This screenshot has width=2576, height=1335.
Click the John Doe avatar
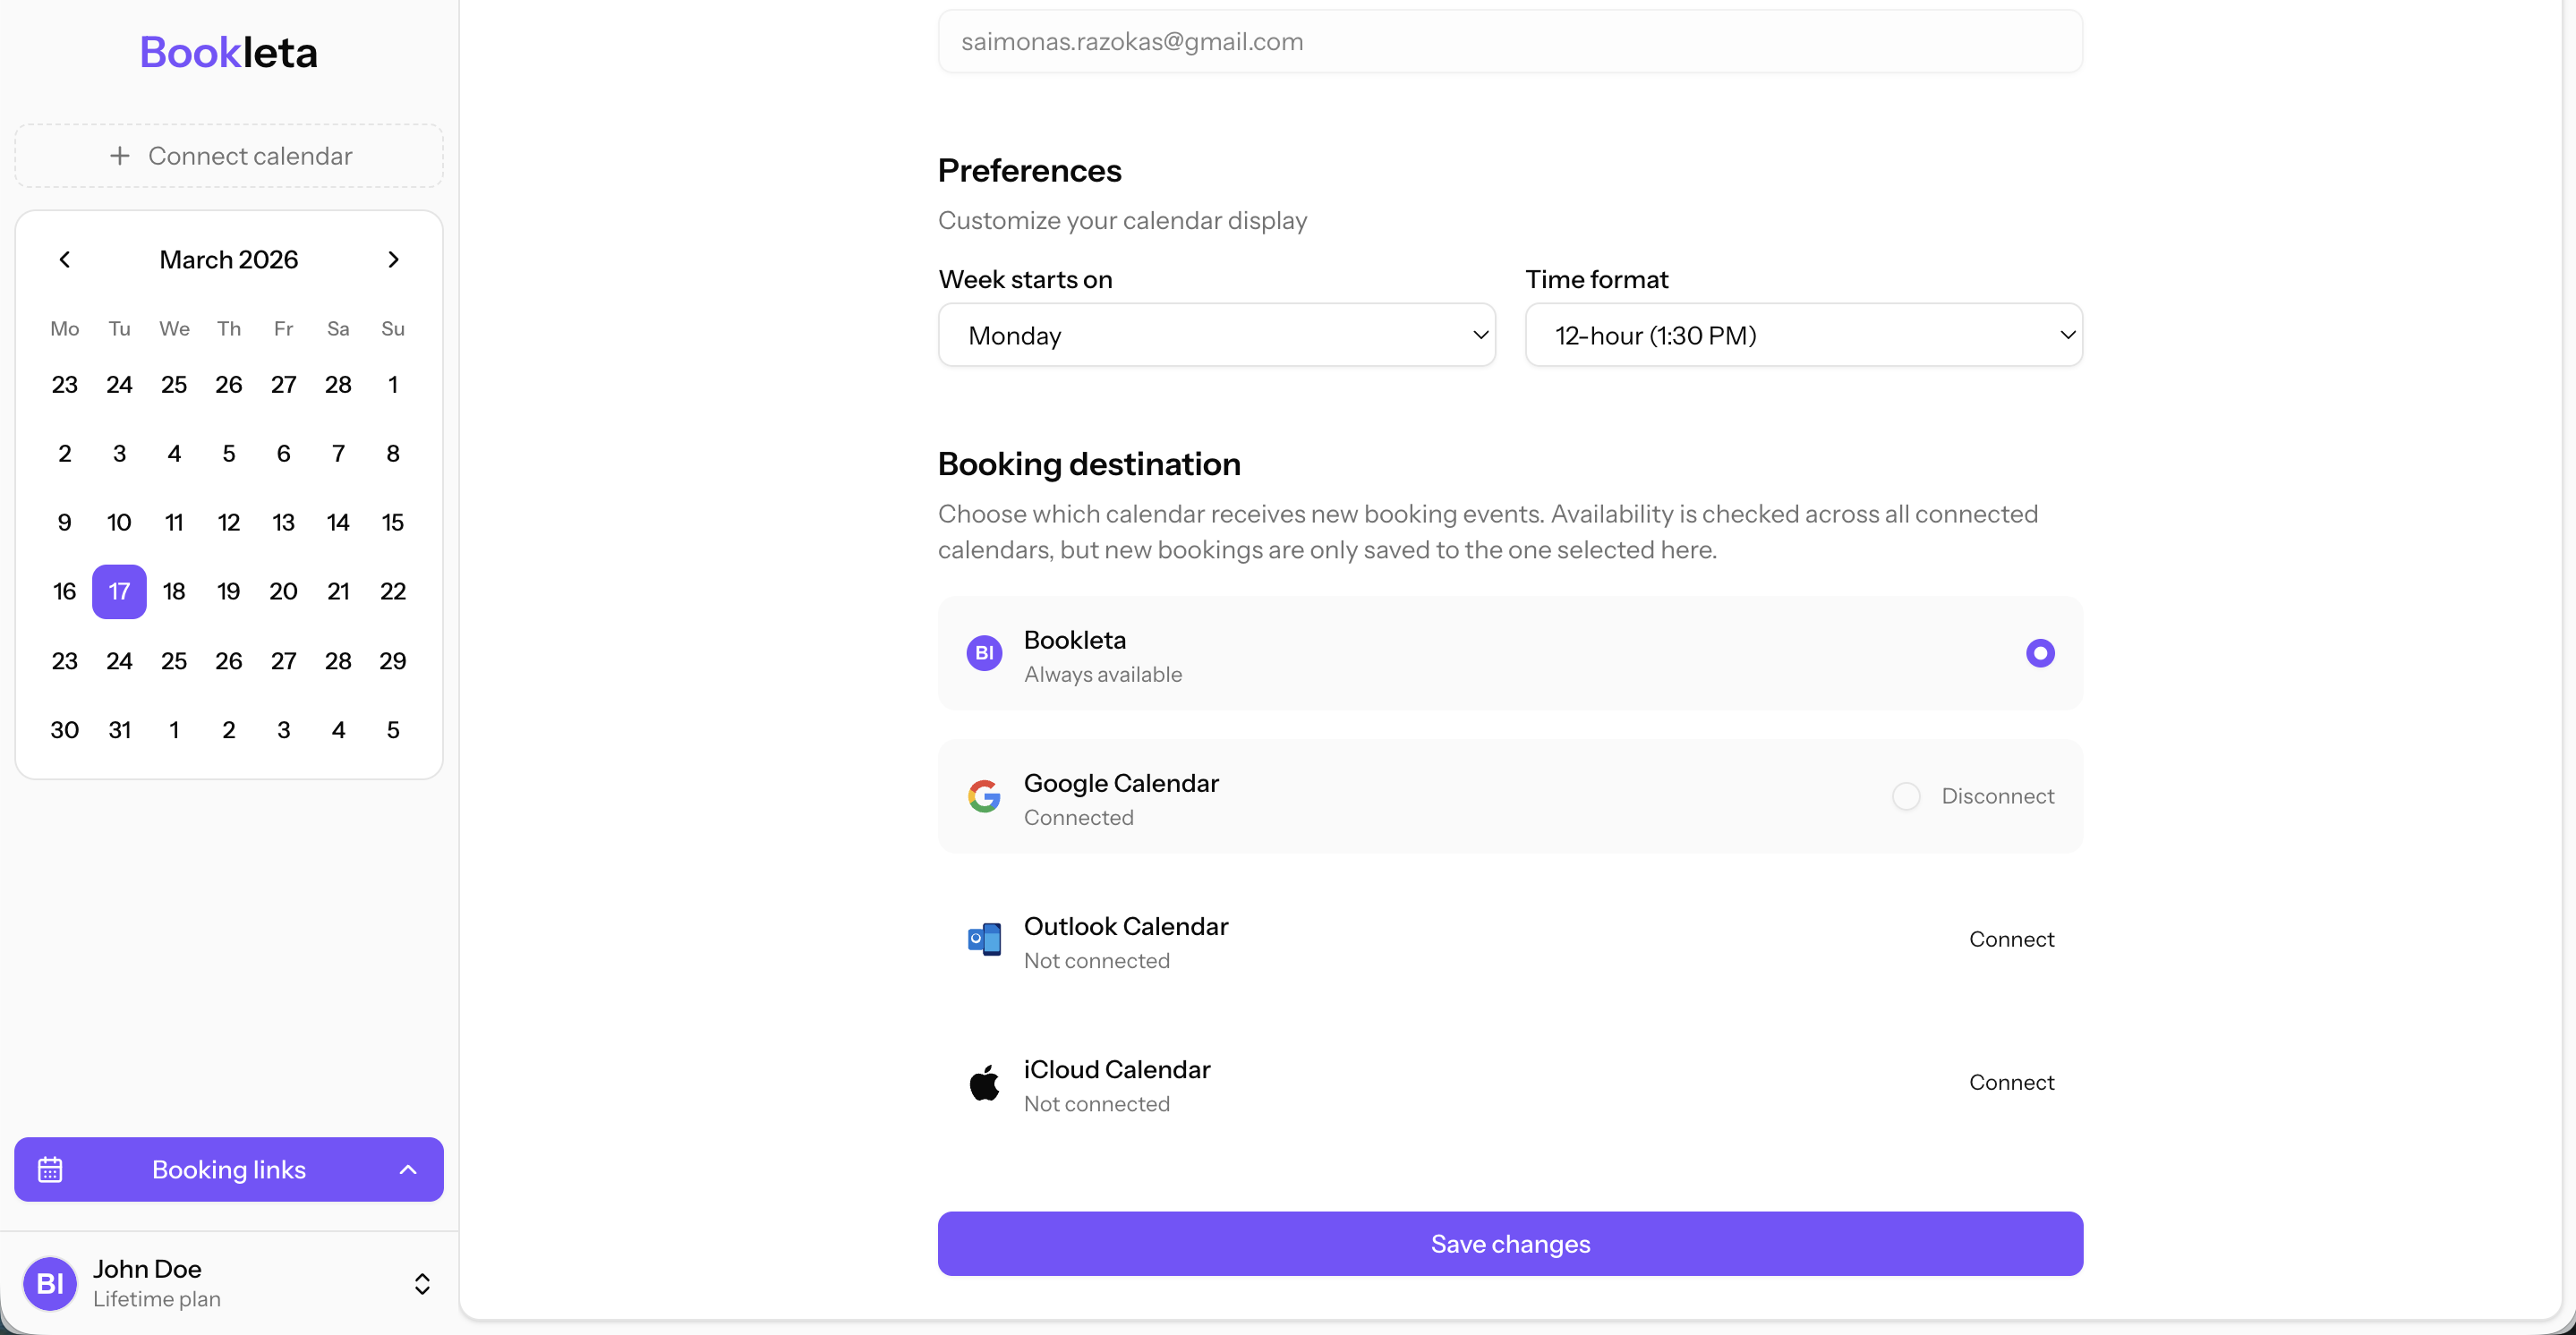(x=50, y=1283)
